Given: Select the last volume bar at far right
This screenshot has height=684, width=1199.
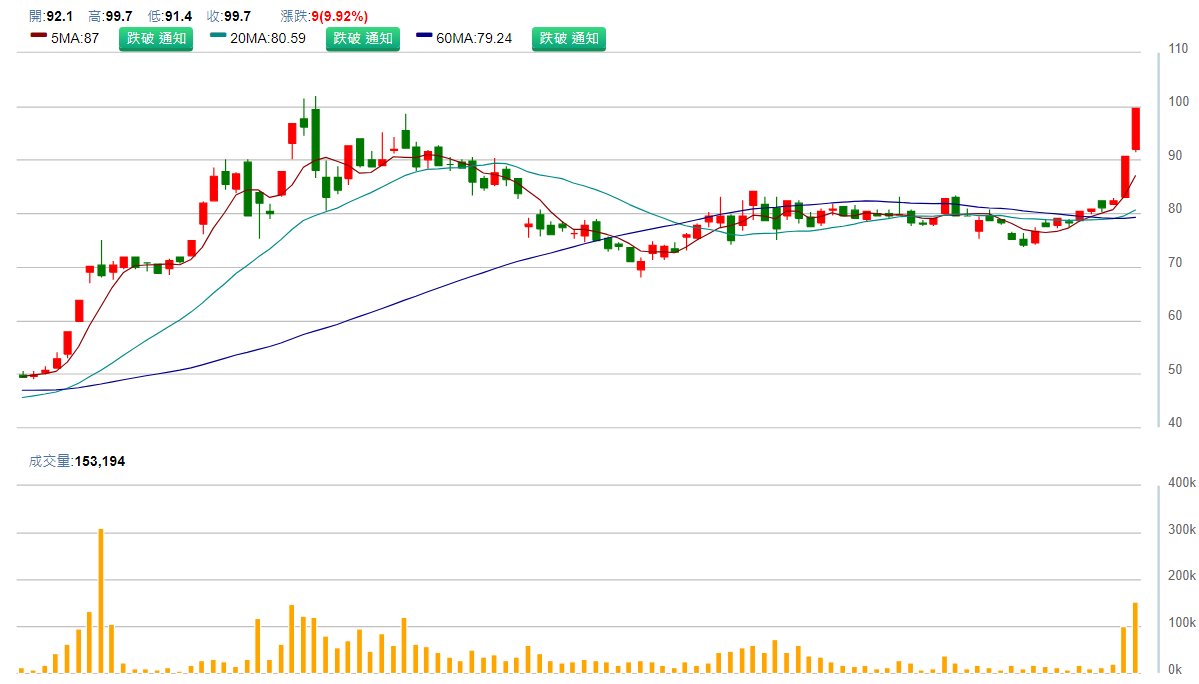Looking at the screenshot, I should pyautogui.click(x=1136, y=637).
